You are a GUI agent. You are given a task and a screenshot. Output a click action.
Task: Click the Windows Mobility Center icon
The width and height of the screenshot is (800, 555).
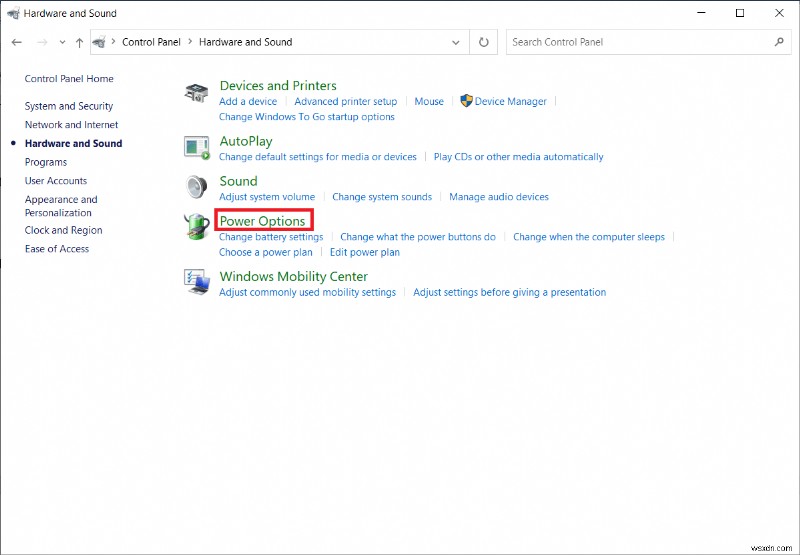pyautogui.click(x=197, y=282)
